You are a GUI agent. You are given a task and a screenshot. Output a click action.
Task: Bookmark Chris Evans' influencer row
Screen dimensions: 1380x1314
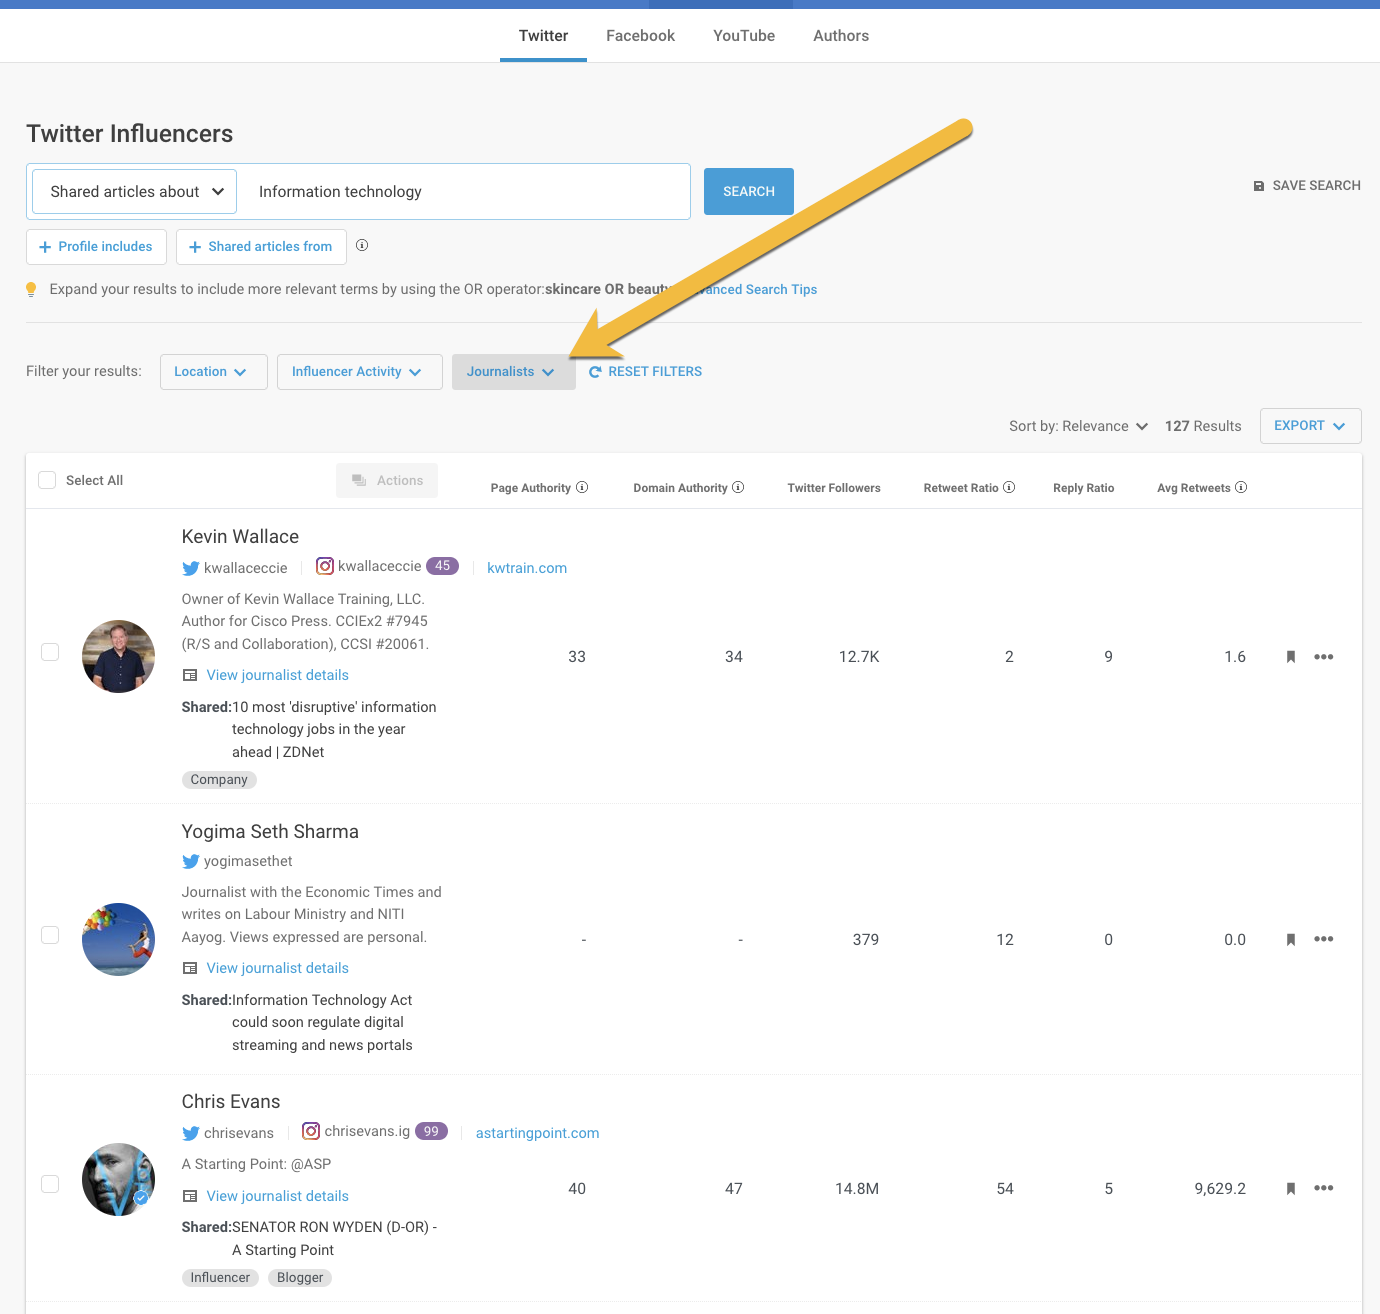click(1290, 1189)
